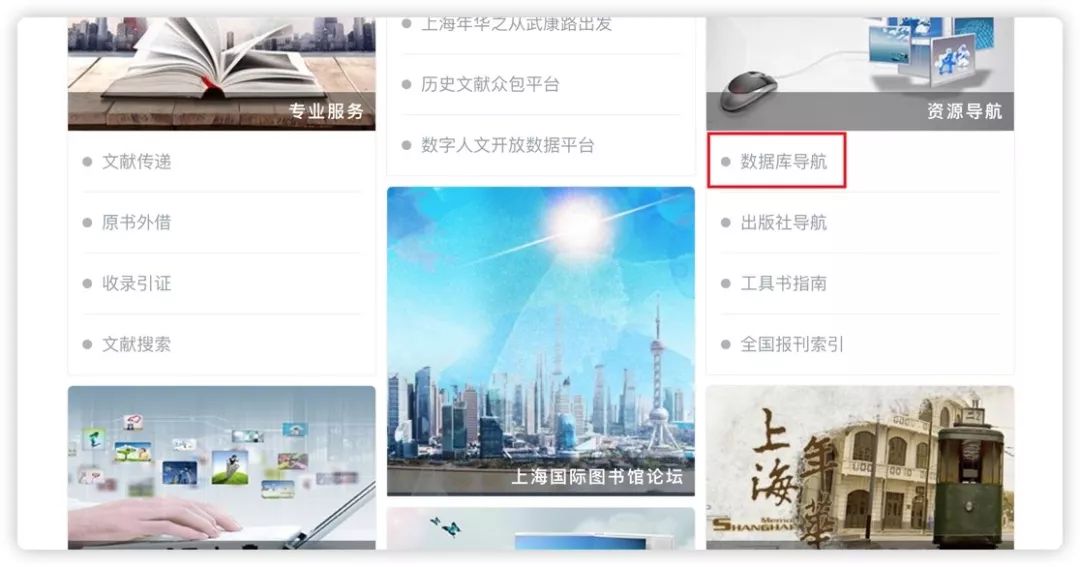Open the 出版社导航 link

(783, 223)
